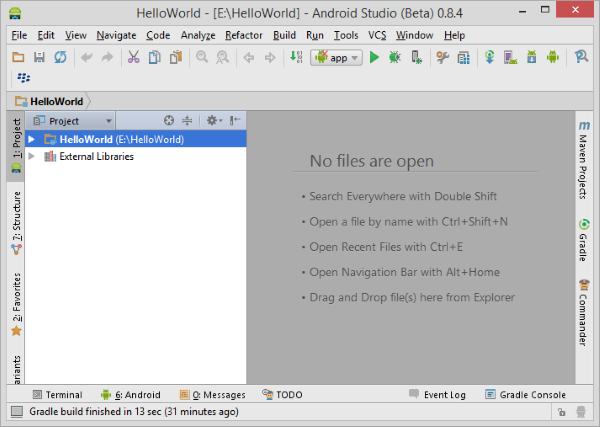Open the Code menu
The height and width of the screenshot is (427, 600).
pos(158,35)
